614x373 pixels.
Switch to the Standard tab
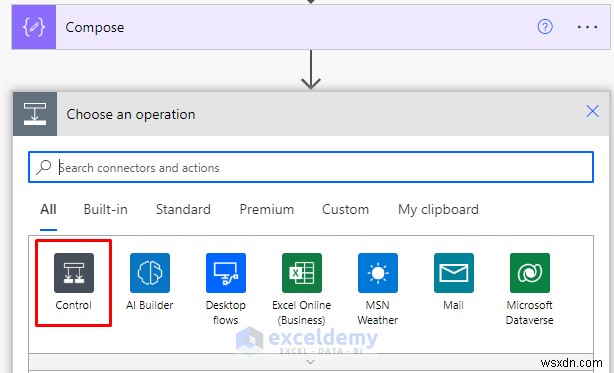click(x=183, y=209)
